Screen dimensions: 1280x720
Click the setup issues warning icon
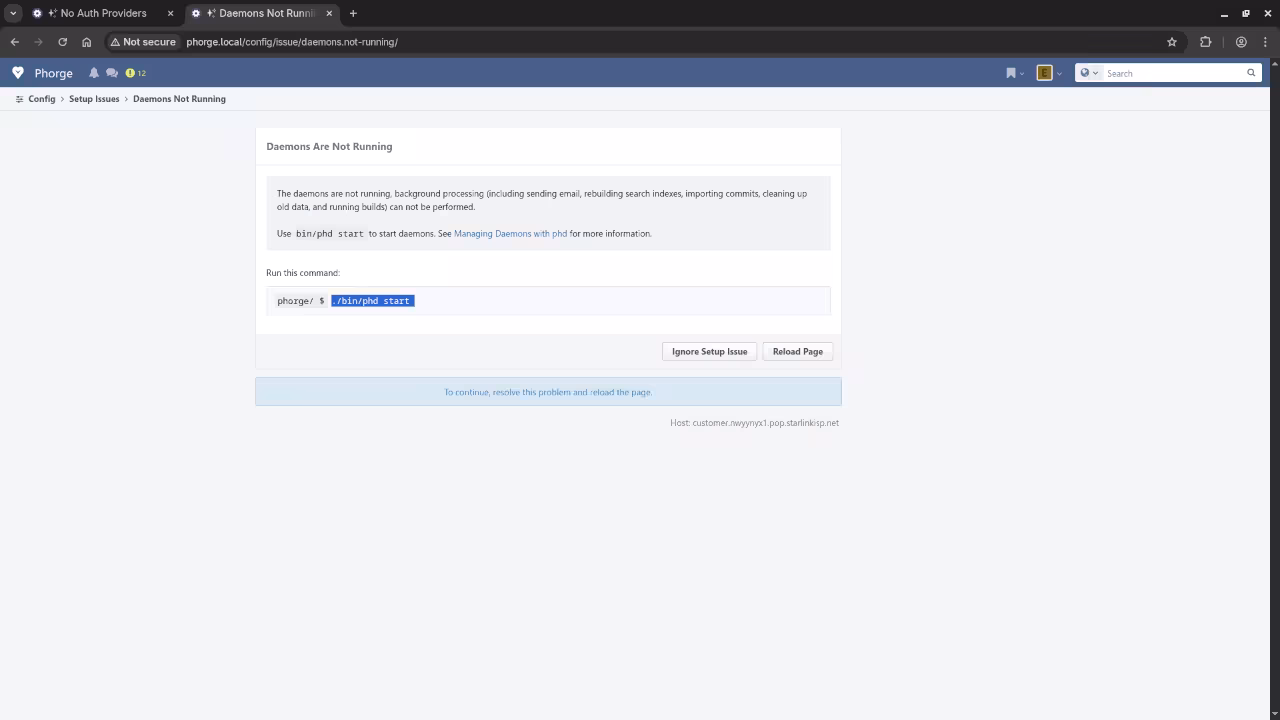click(x=131, y=73)
